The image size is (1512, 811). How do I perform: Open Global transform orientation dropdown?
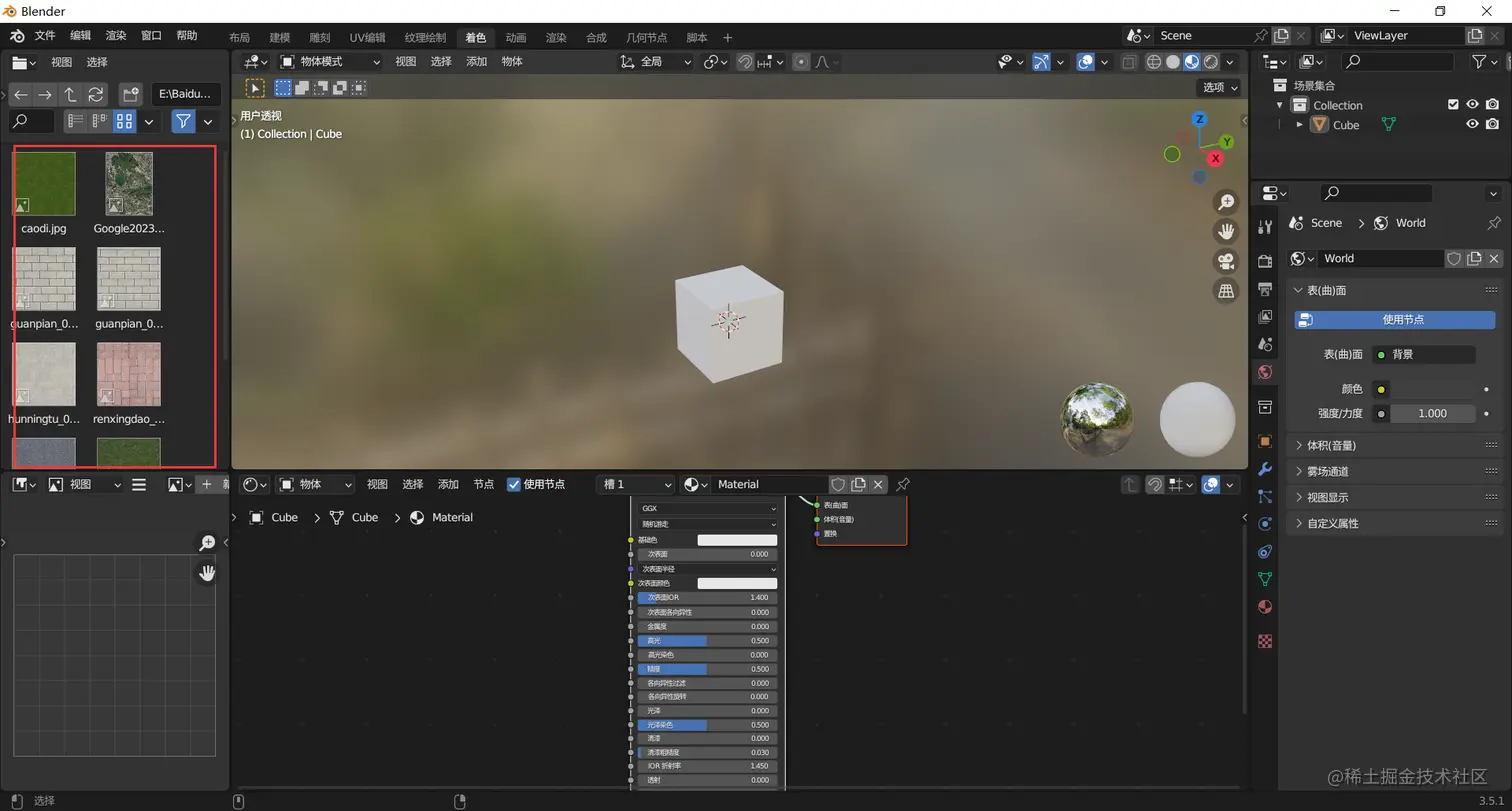pyautogui.click(x=656, y=62)
